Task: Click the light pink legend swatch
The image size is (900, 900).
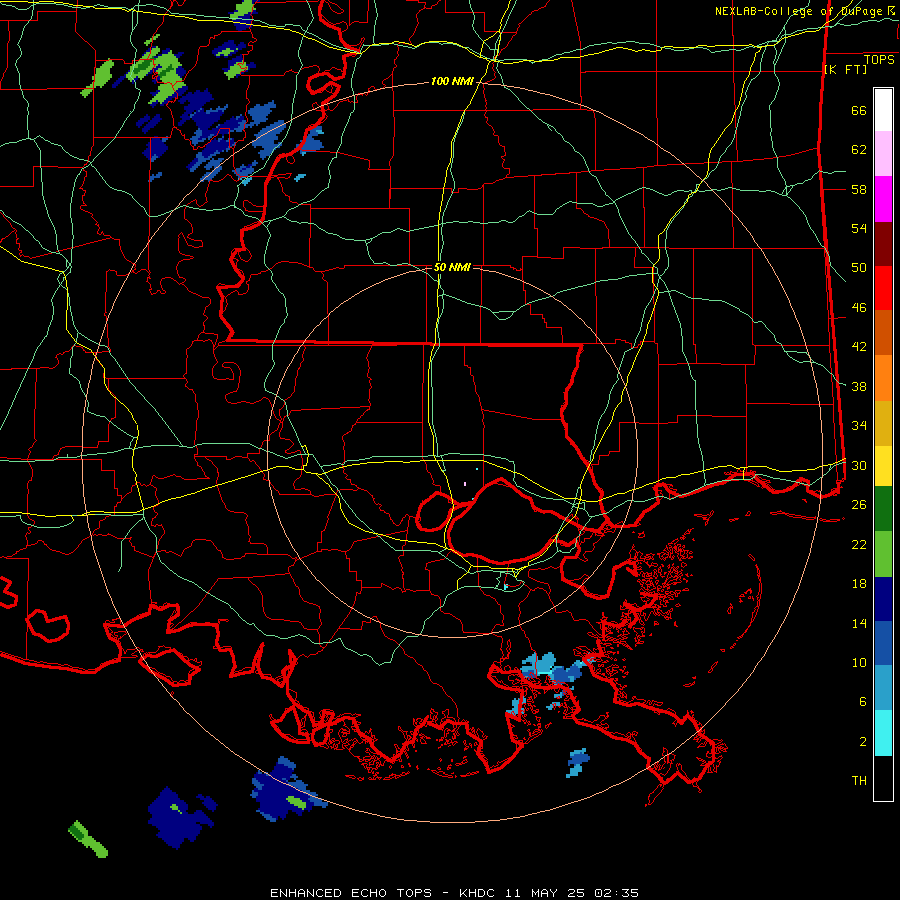Action: pos(883,154)
